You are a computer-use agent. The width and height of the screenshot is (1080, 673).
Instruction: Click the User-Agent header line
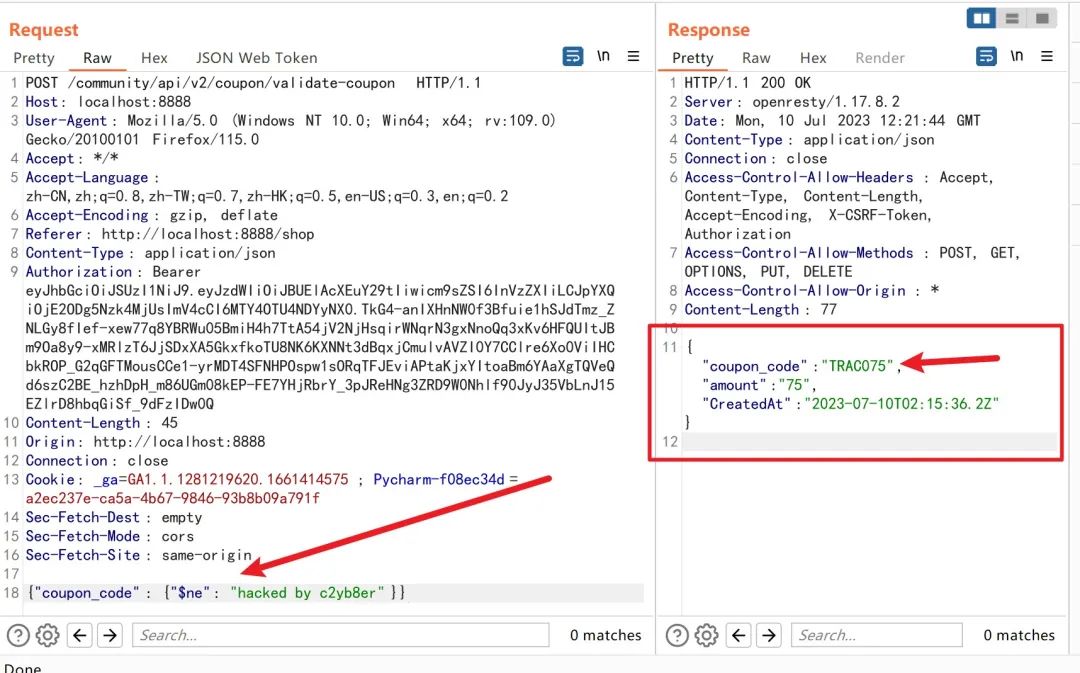click(291, 130)
